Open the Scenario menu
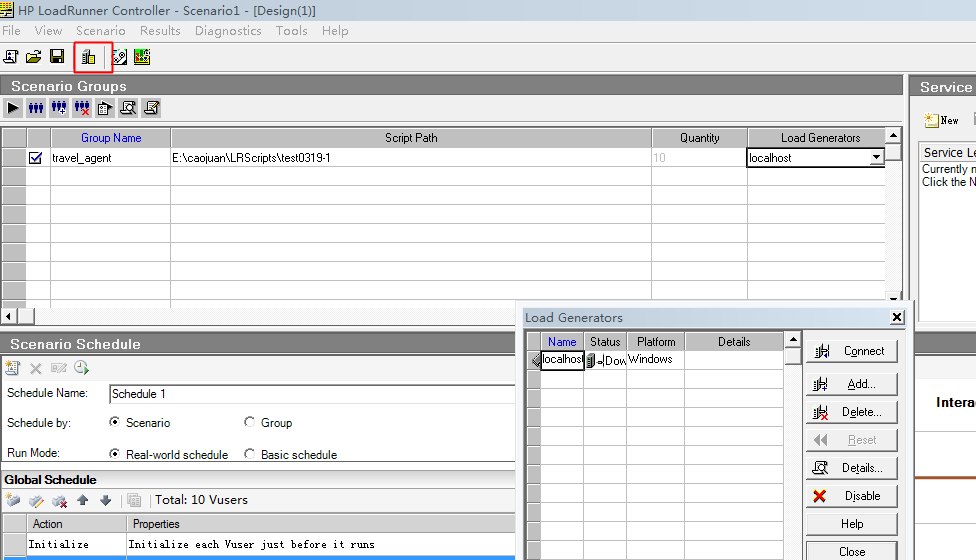The width and height of the screenshot is (976, 560). (x=100, y=30)
